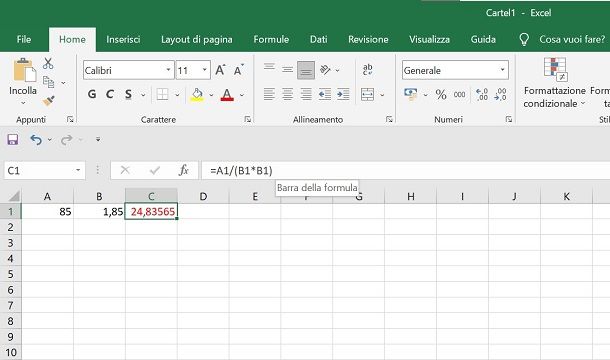
Task: Open merge cells dropdown arrow
Action: click(x=382, y=95)
